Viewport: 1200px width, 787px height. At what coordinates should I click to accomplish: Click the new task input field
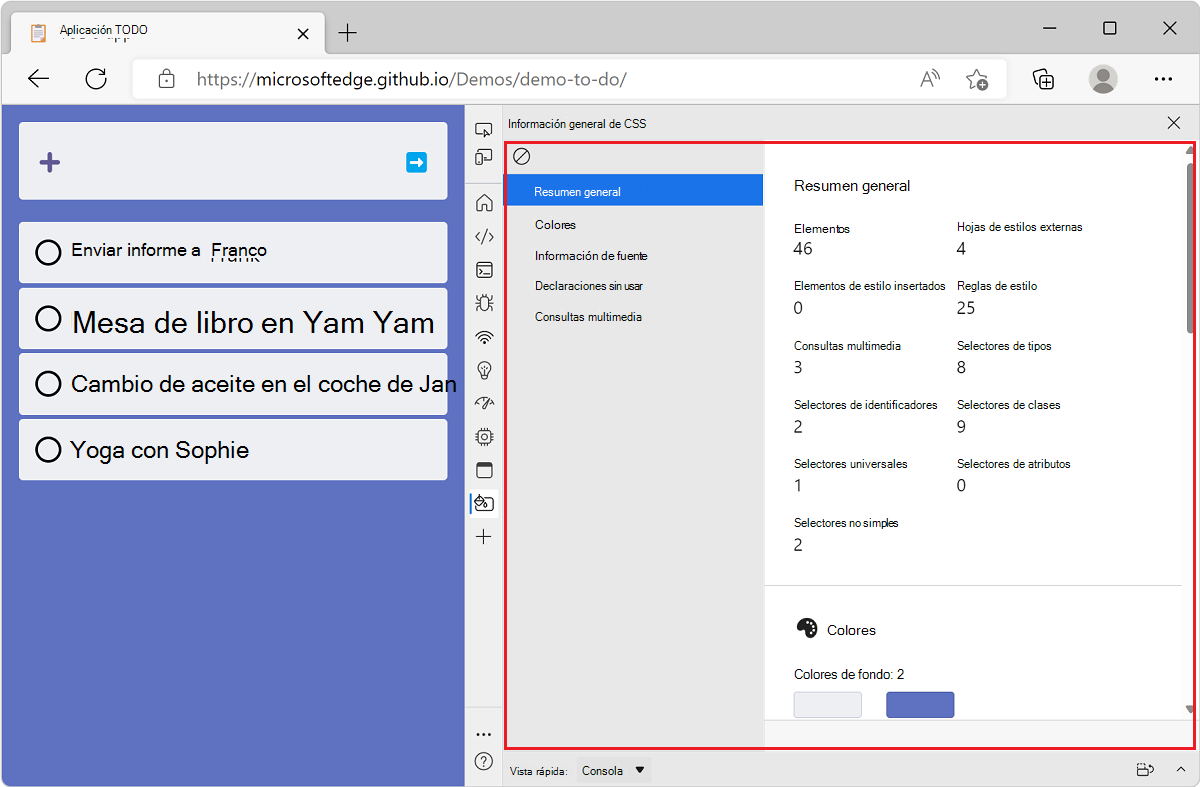click(233, 161)
